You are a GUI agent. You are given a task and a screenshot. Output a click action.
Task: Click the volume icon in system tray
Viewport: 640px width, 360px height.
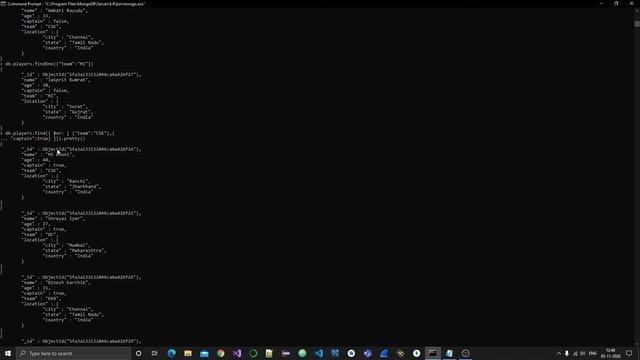(583, 353)
